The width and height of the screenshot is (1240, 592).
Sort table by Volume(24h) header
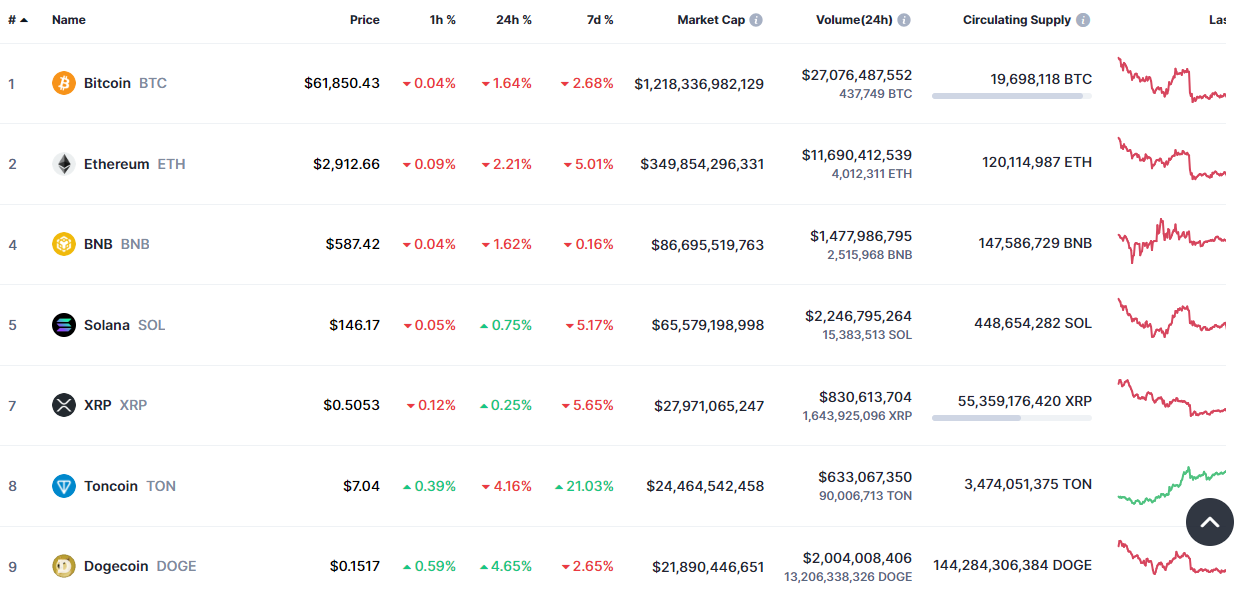tap(854, 20)
